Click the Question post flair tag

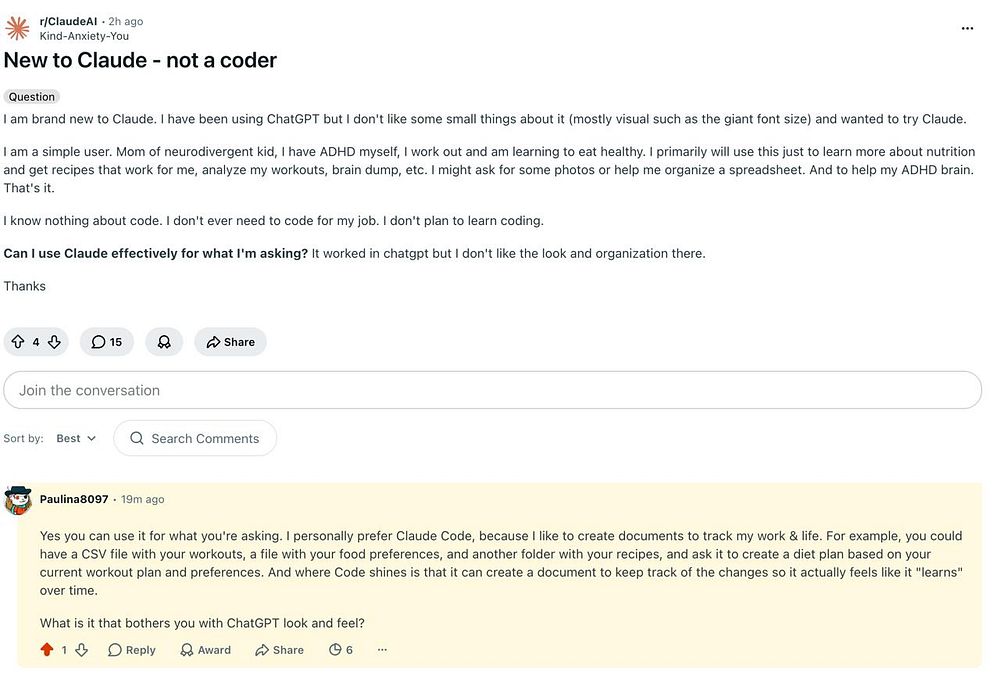click(x=32, y=97)
